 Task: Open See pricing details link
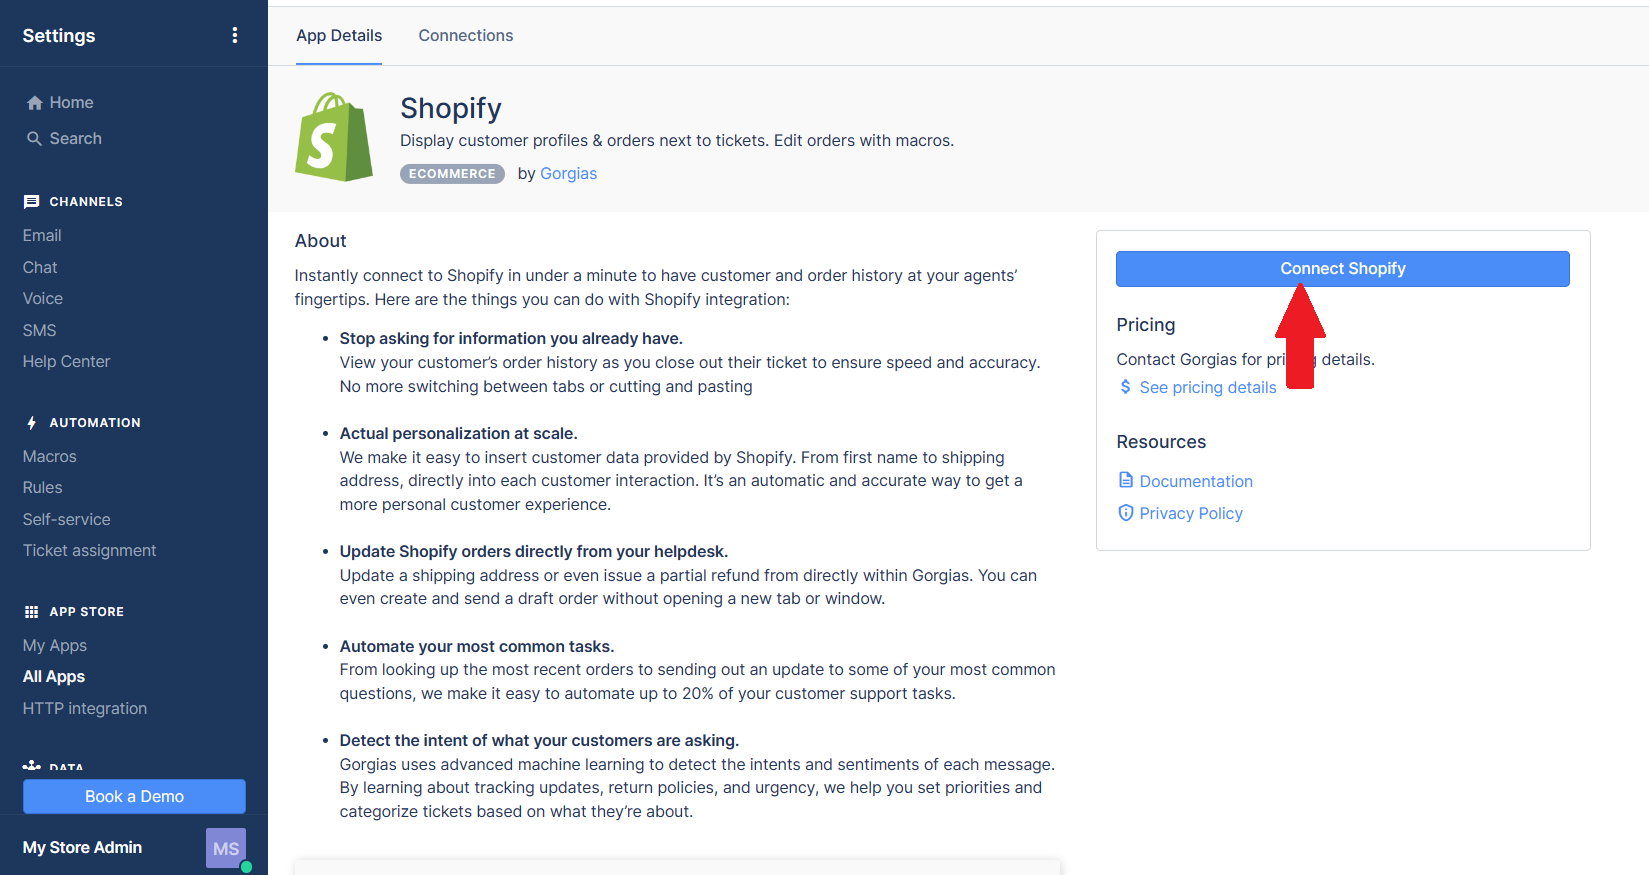[1208, 388]
